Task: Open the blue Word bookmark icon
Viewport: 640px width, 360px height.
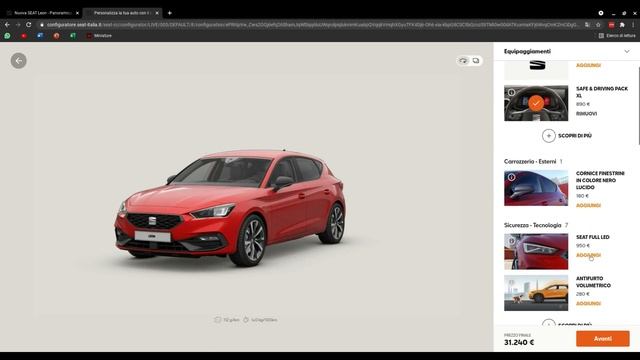Action: tap(40, 36)
